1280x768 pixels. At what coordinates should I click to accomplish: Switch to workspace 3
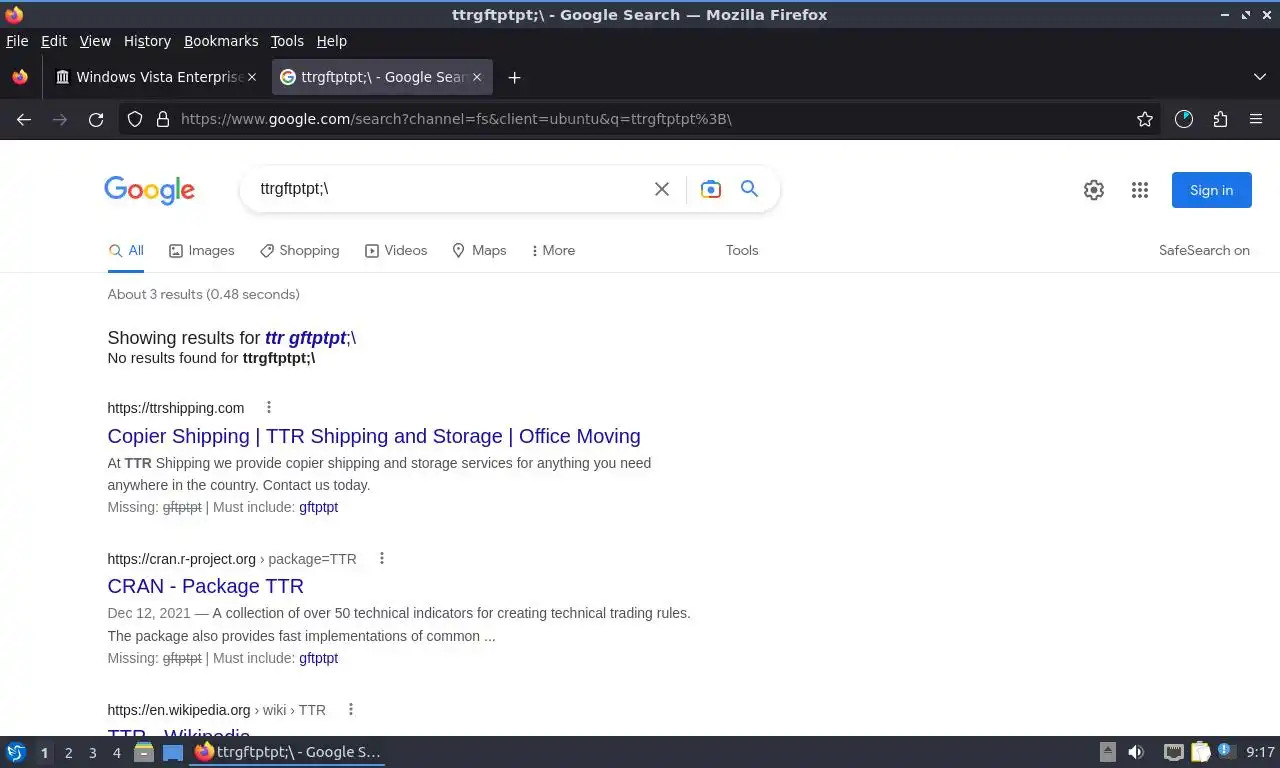point(93,752)
